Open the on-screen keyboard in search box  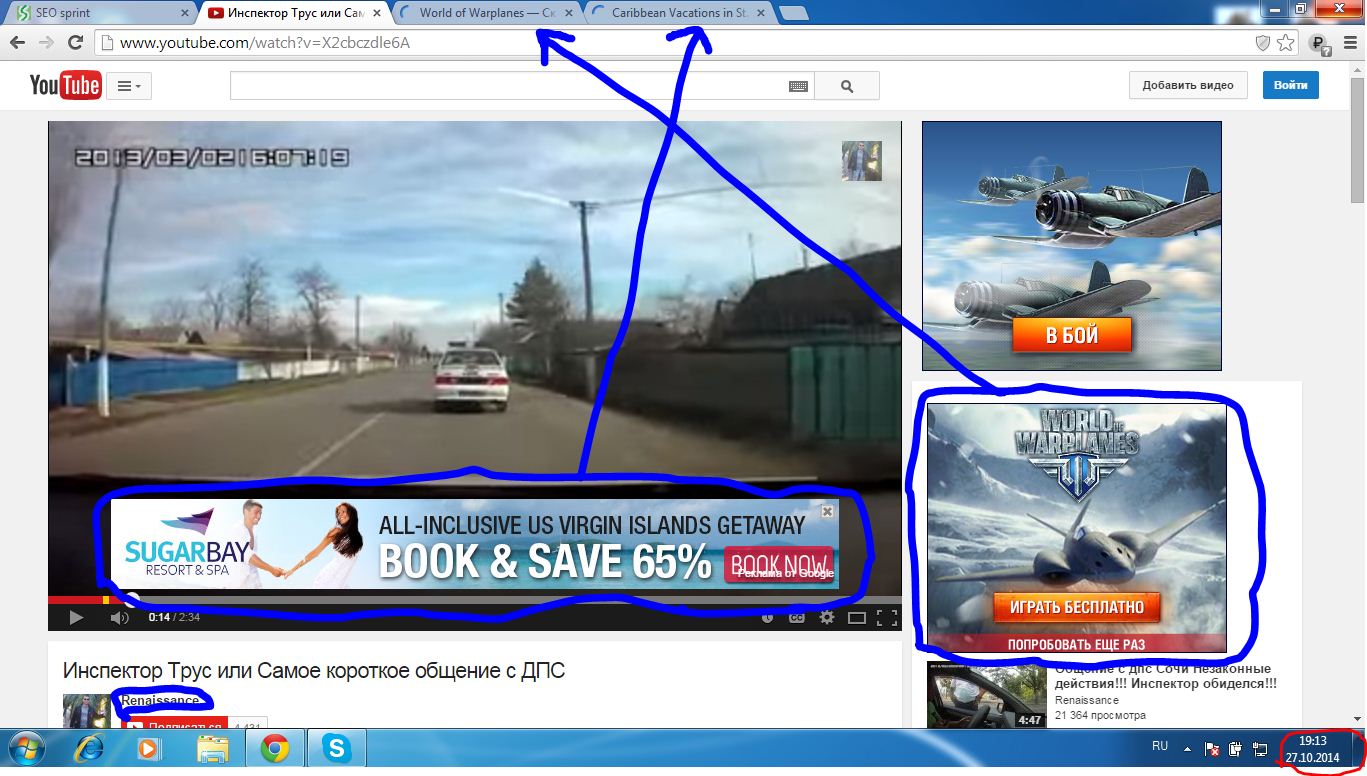798,87
